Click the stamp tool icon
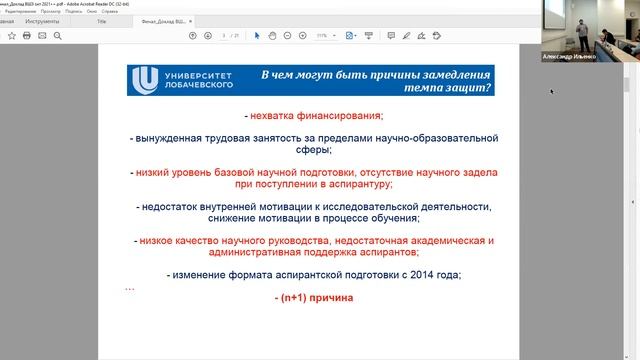640x360 pixels. click(x=437, y=36)
